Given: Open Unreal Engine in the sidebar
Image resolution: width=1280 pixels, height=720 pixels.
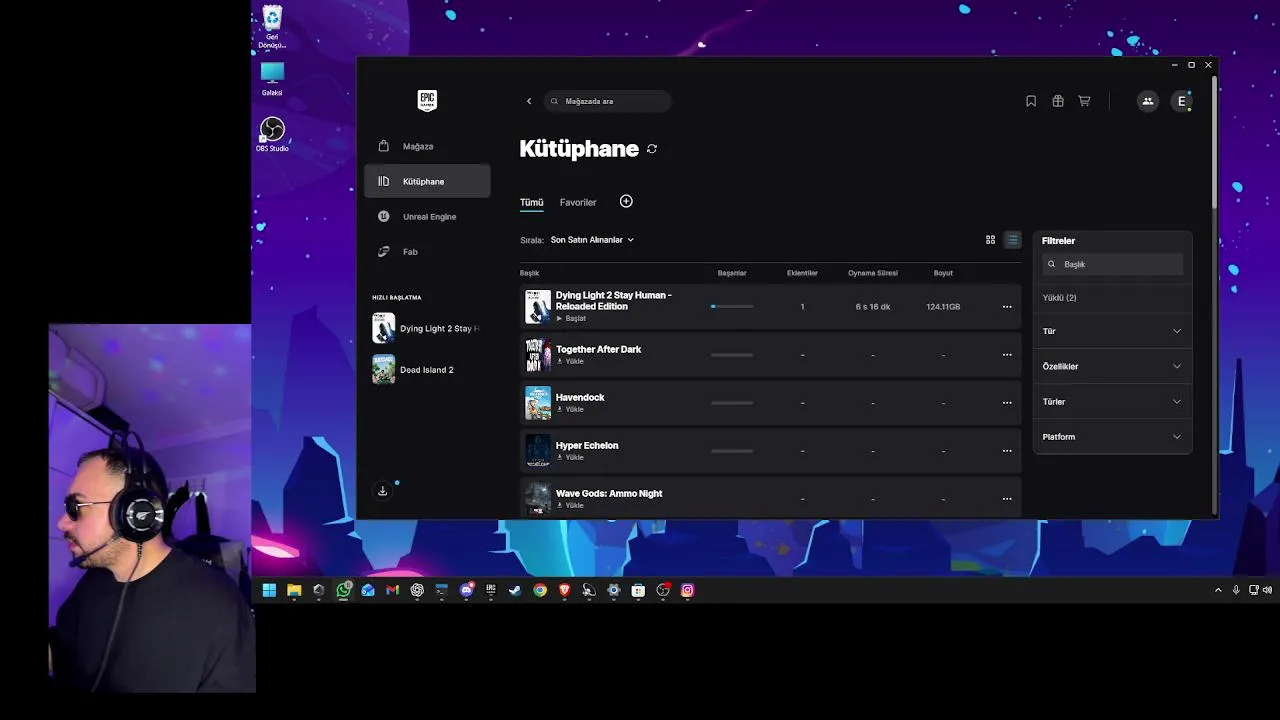Looking at the screenshot, I should [427, 216].
